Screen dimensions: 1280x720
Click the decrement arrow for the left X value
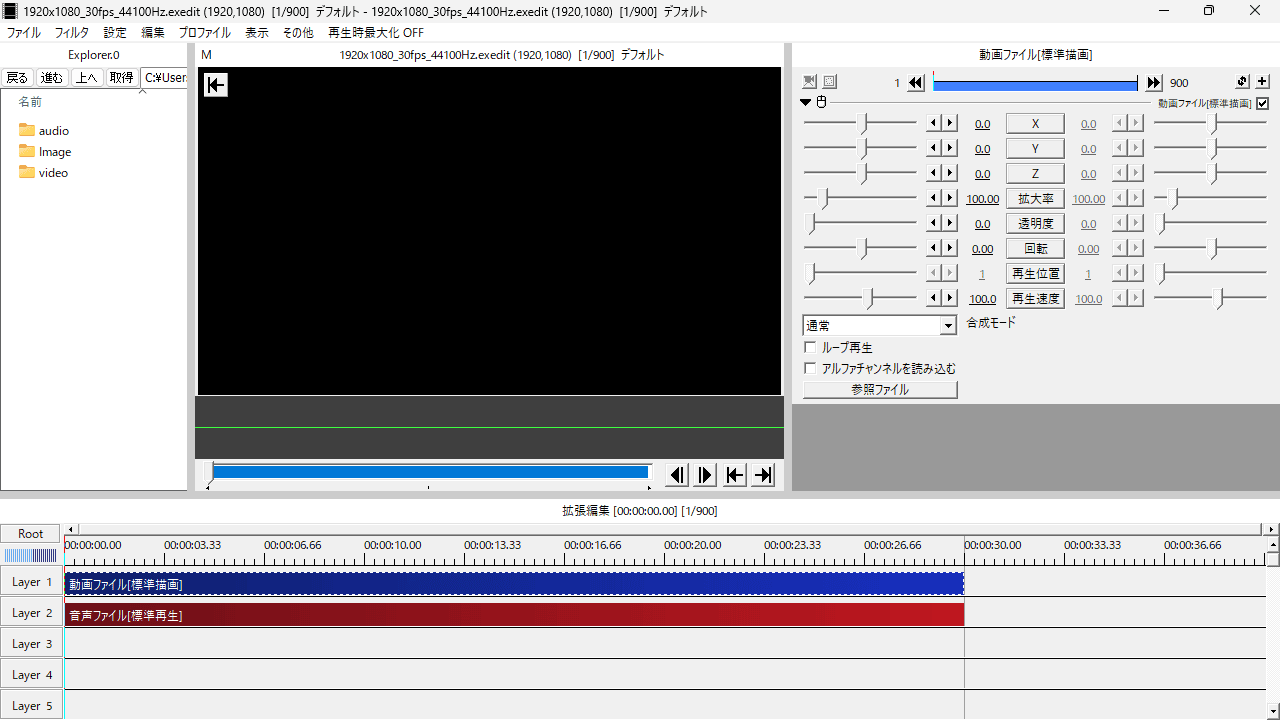tap(934, 124)
